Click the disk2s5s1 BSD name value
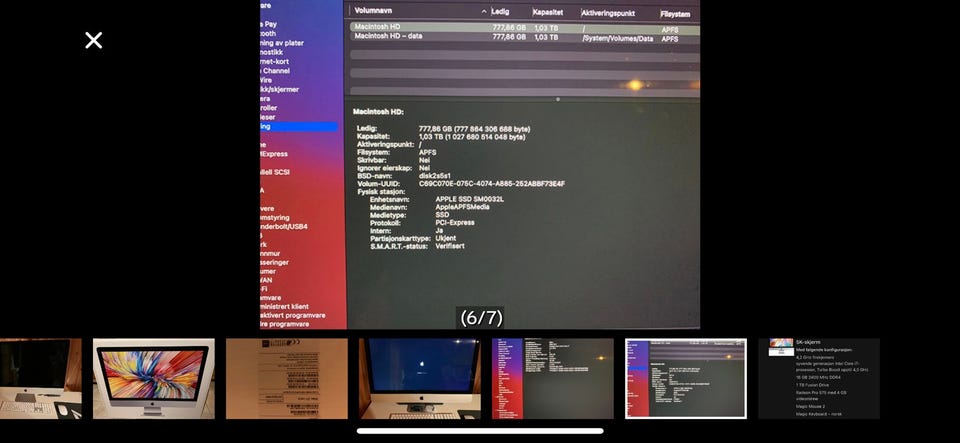 [435, 176]
